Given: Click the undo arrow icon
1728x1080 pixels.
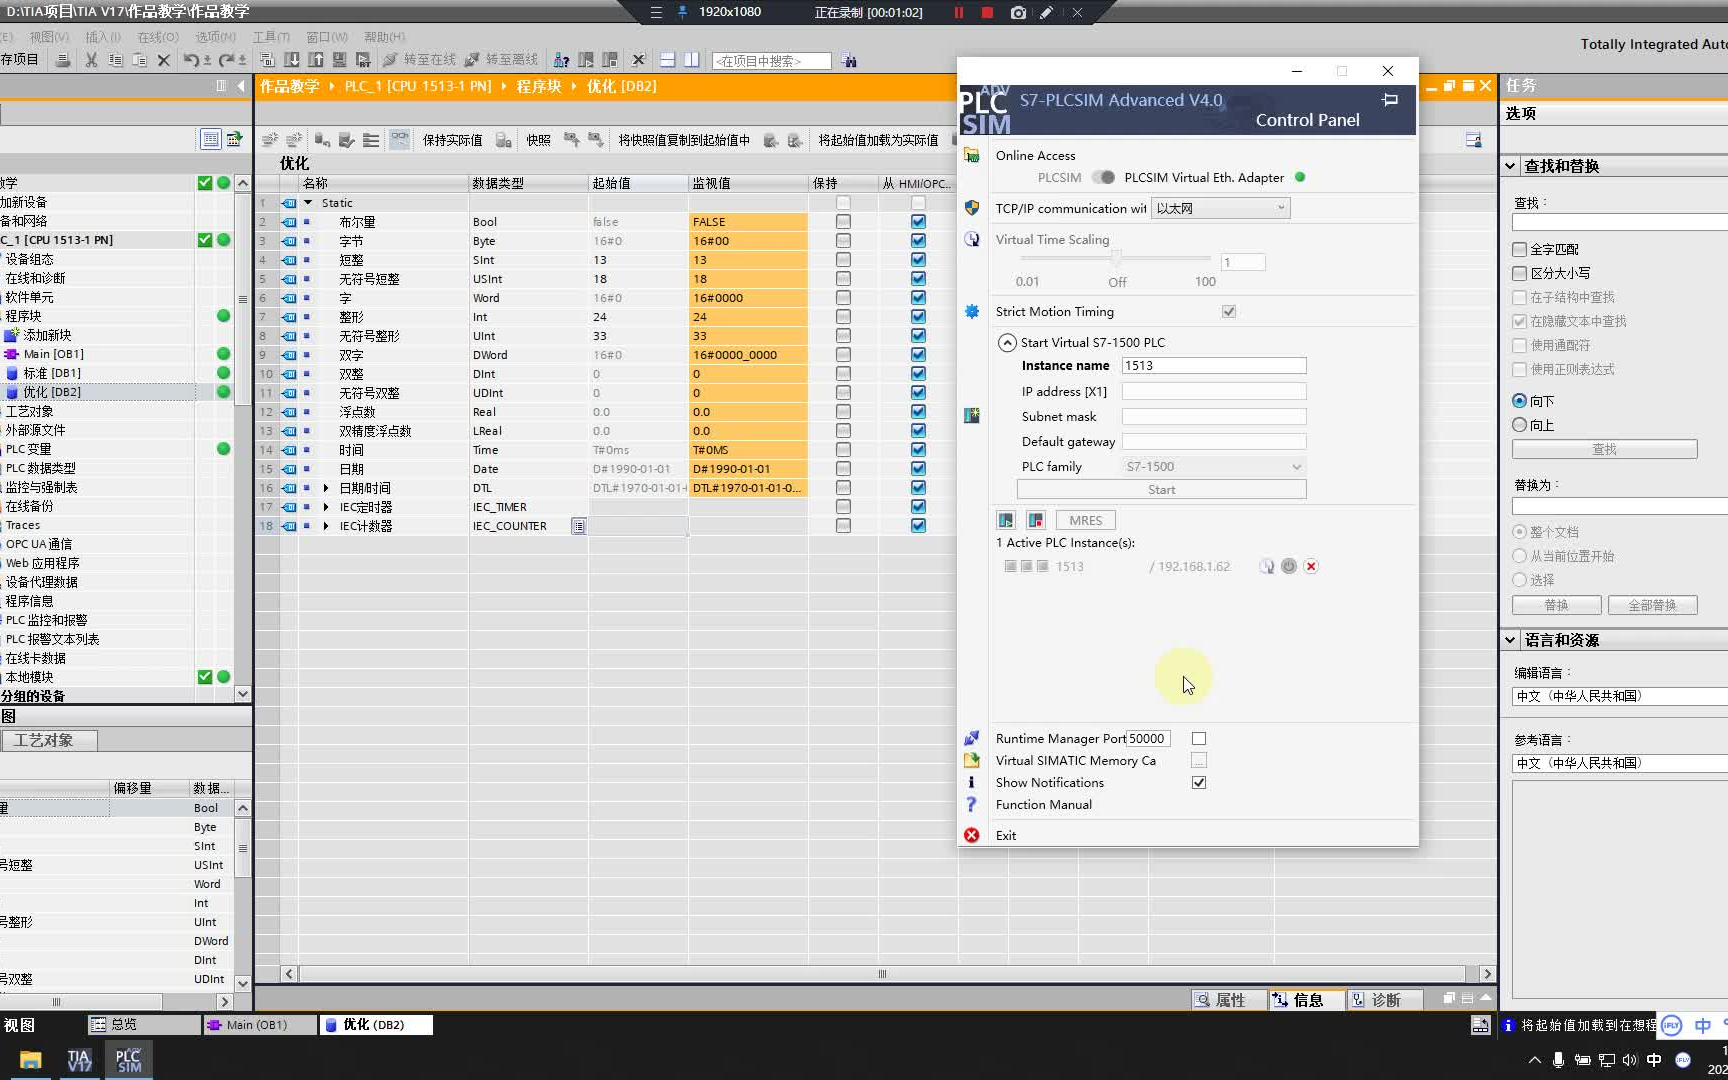Looking at the screenshot, I should [x=190, y=60].
